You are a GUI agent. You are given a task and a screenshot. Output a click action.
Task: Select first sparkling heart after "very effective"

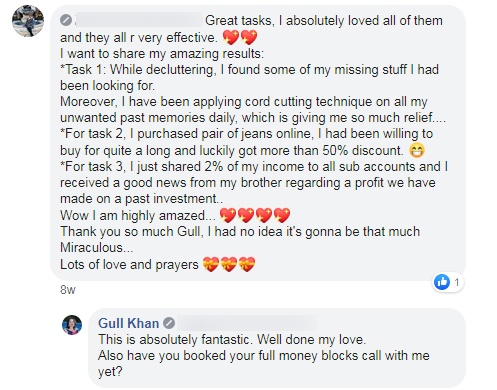pyautogui.click(x=231, y=37)
